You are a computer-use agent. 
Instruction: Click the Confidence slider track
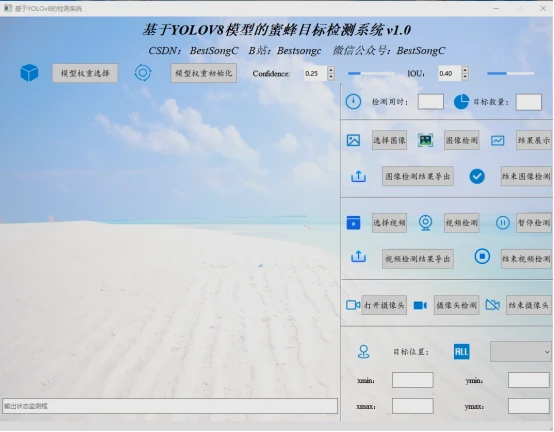point(371,73)
